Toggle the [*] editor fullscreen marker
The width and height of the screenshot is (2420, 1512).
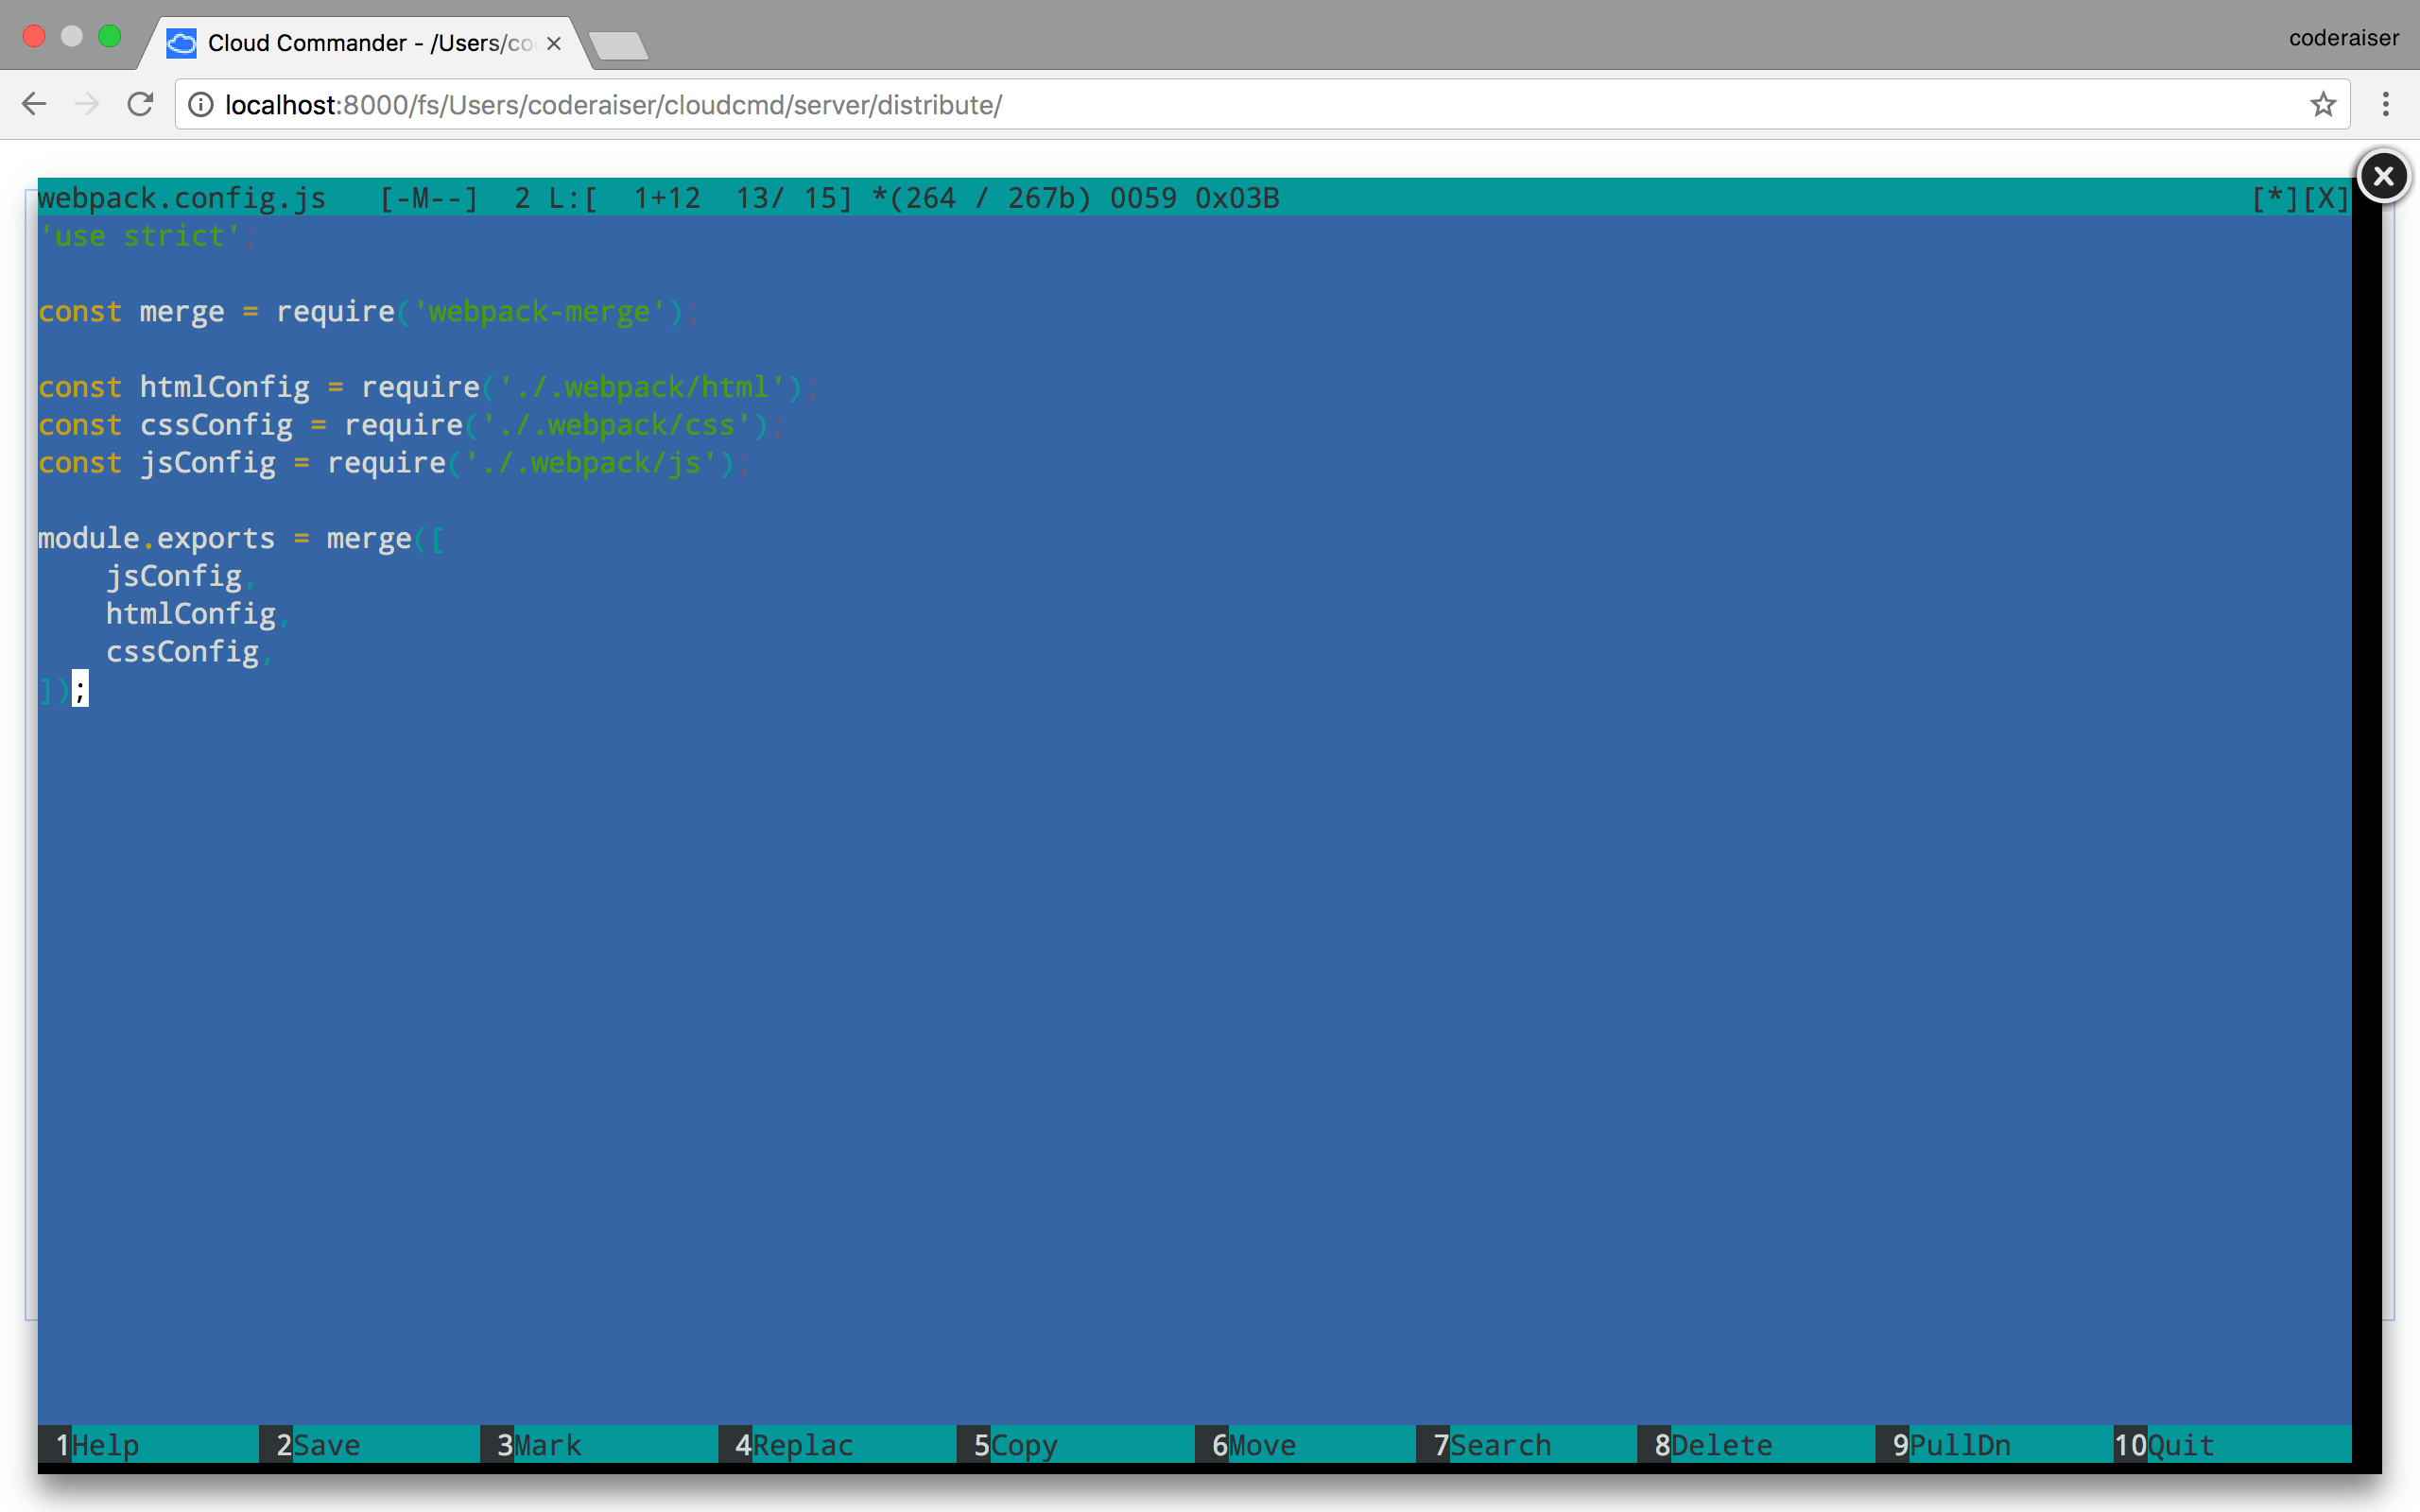tap(2274, 198)
